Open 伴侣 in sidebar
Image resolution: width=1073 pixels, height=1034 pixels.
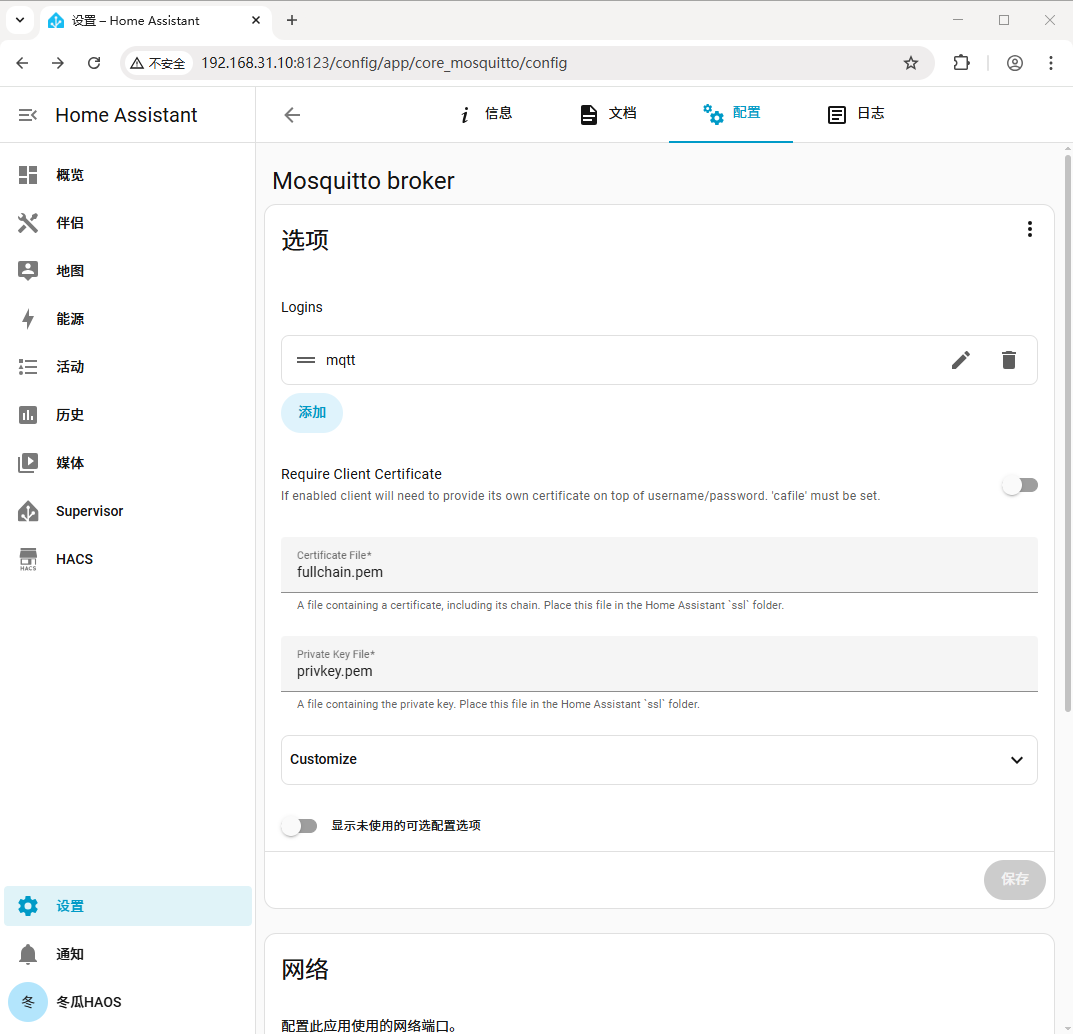127,223
